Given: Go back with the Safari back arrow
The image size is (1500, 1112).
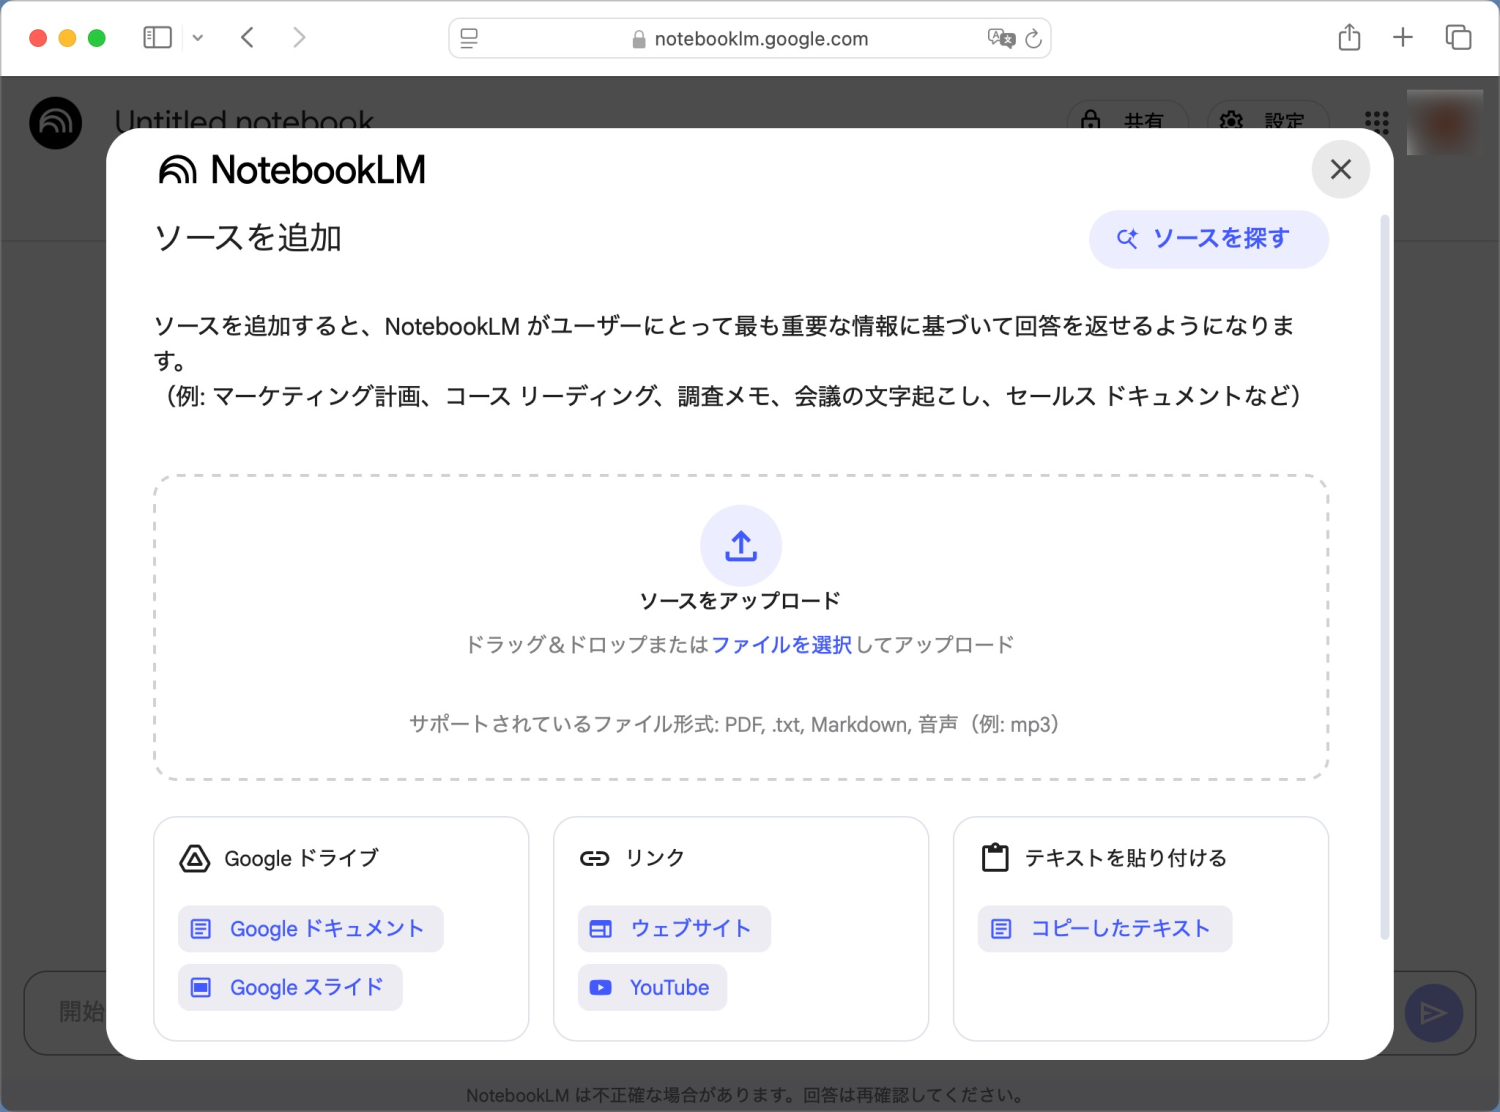Looking at the screenshot, I should [x=248, y=38].
